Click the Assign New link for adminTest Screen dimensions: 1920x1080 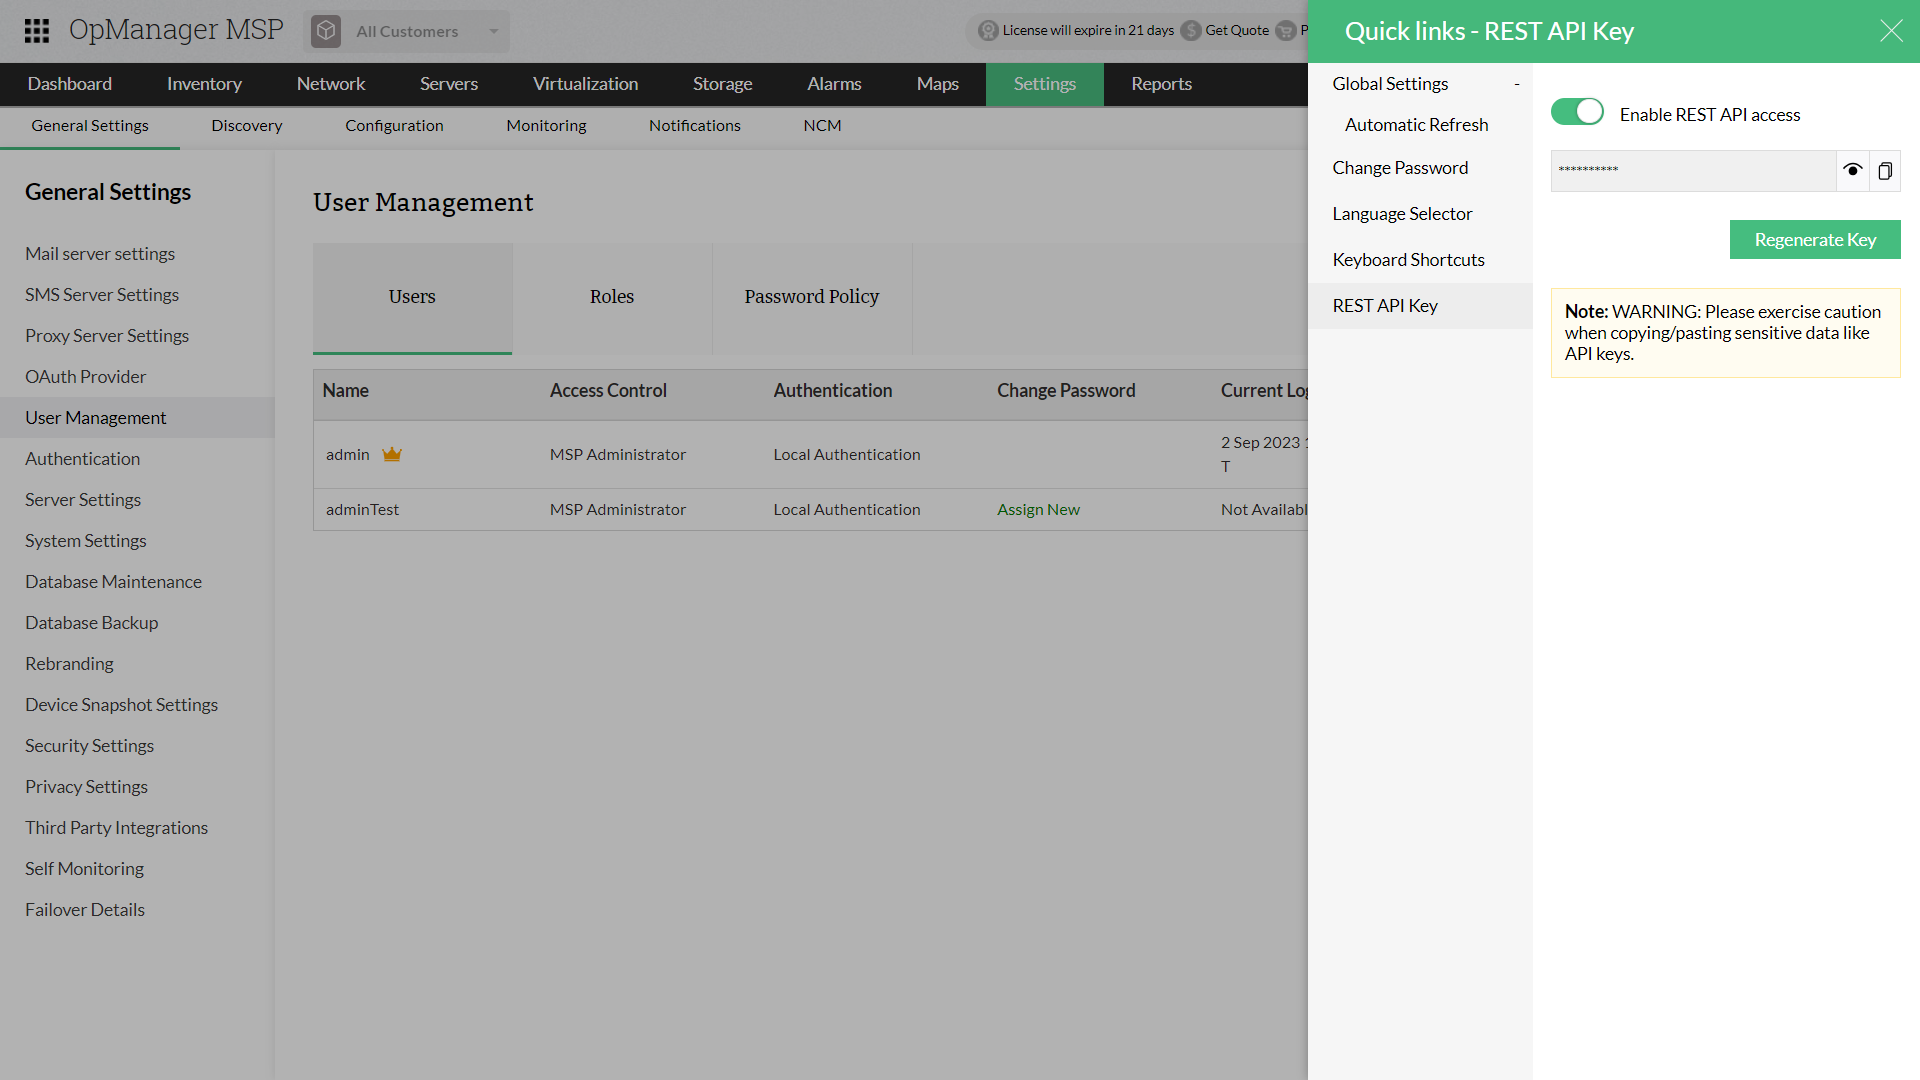point(1038,510)
